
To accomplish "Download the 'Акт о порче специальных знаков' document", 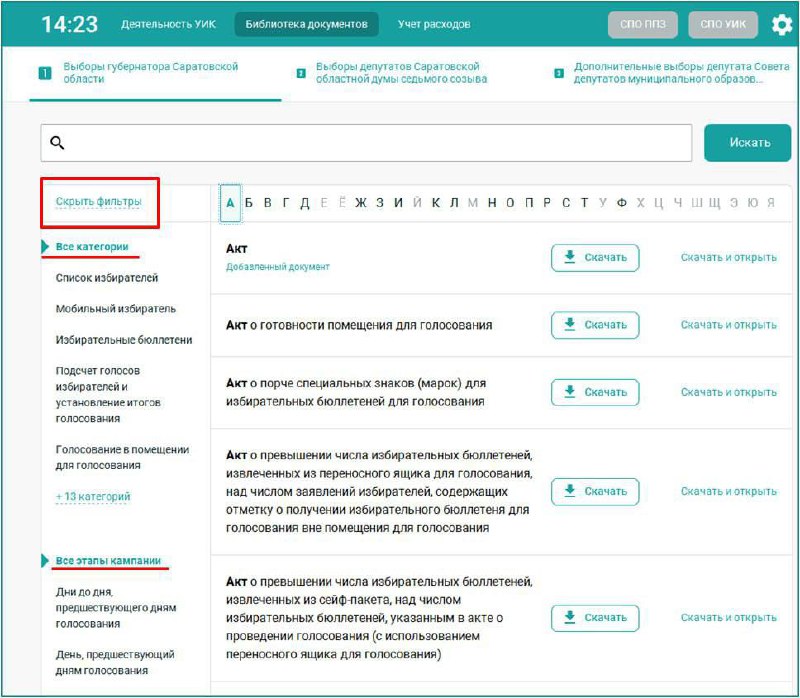I will [595, 392].
